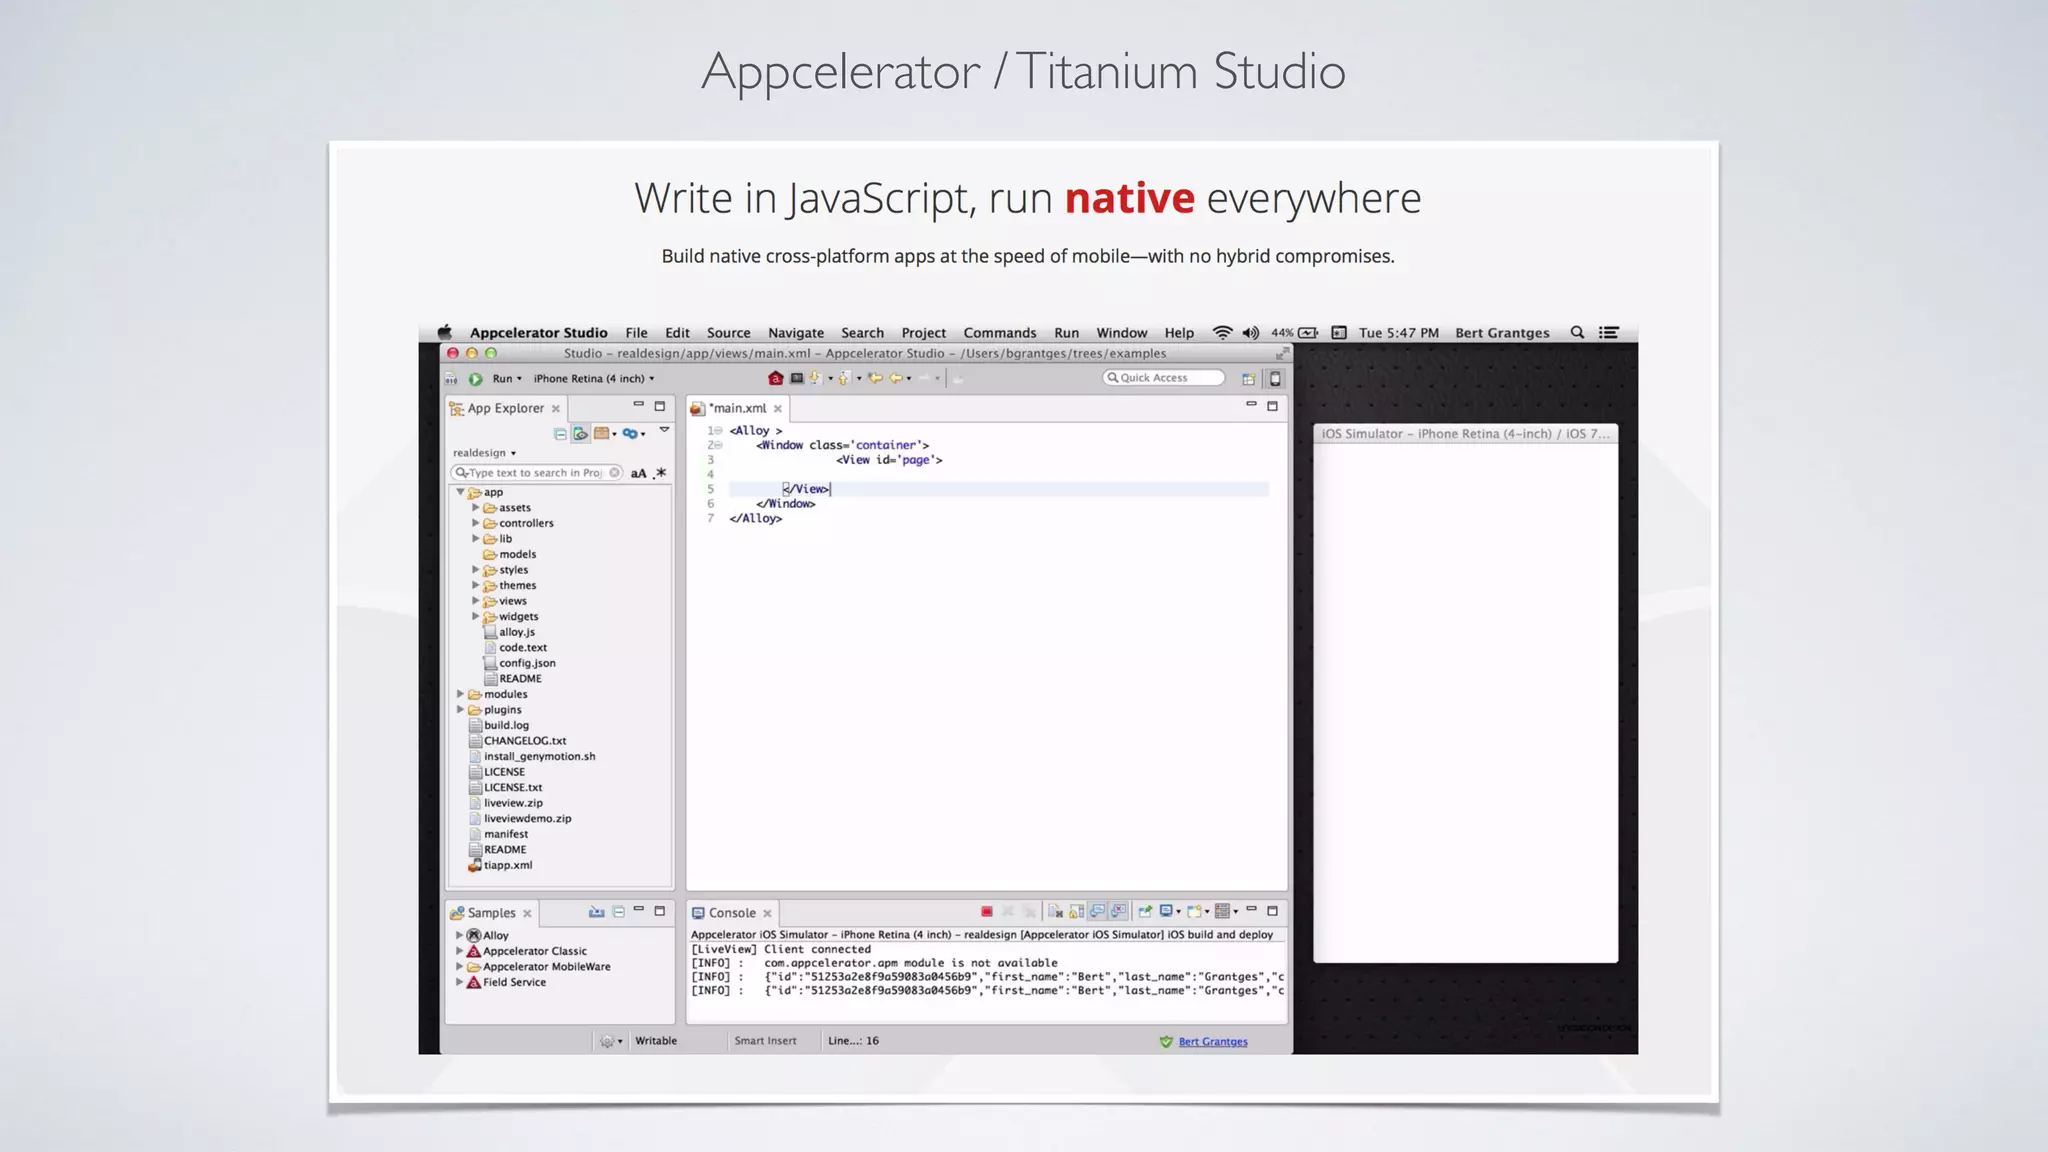Click the App Explorer search field
Viewport: 2048px width, 1152px height.
click(536, 473)
